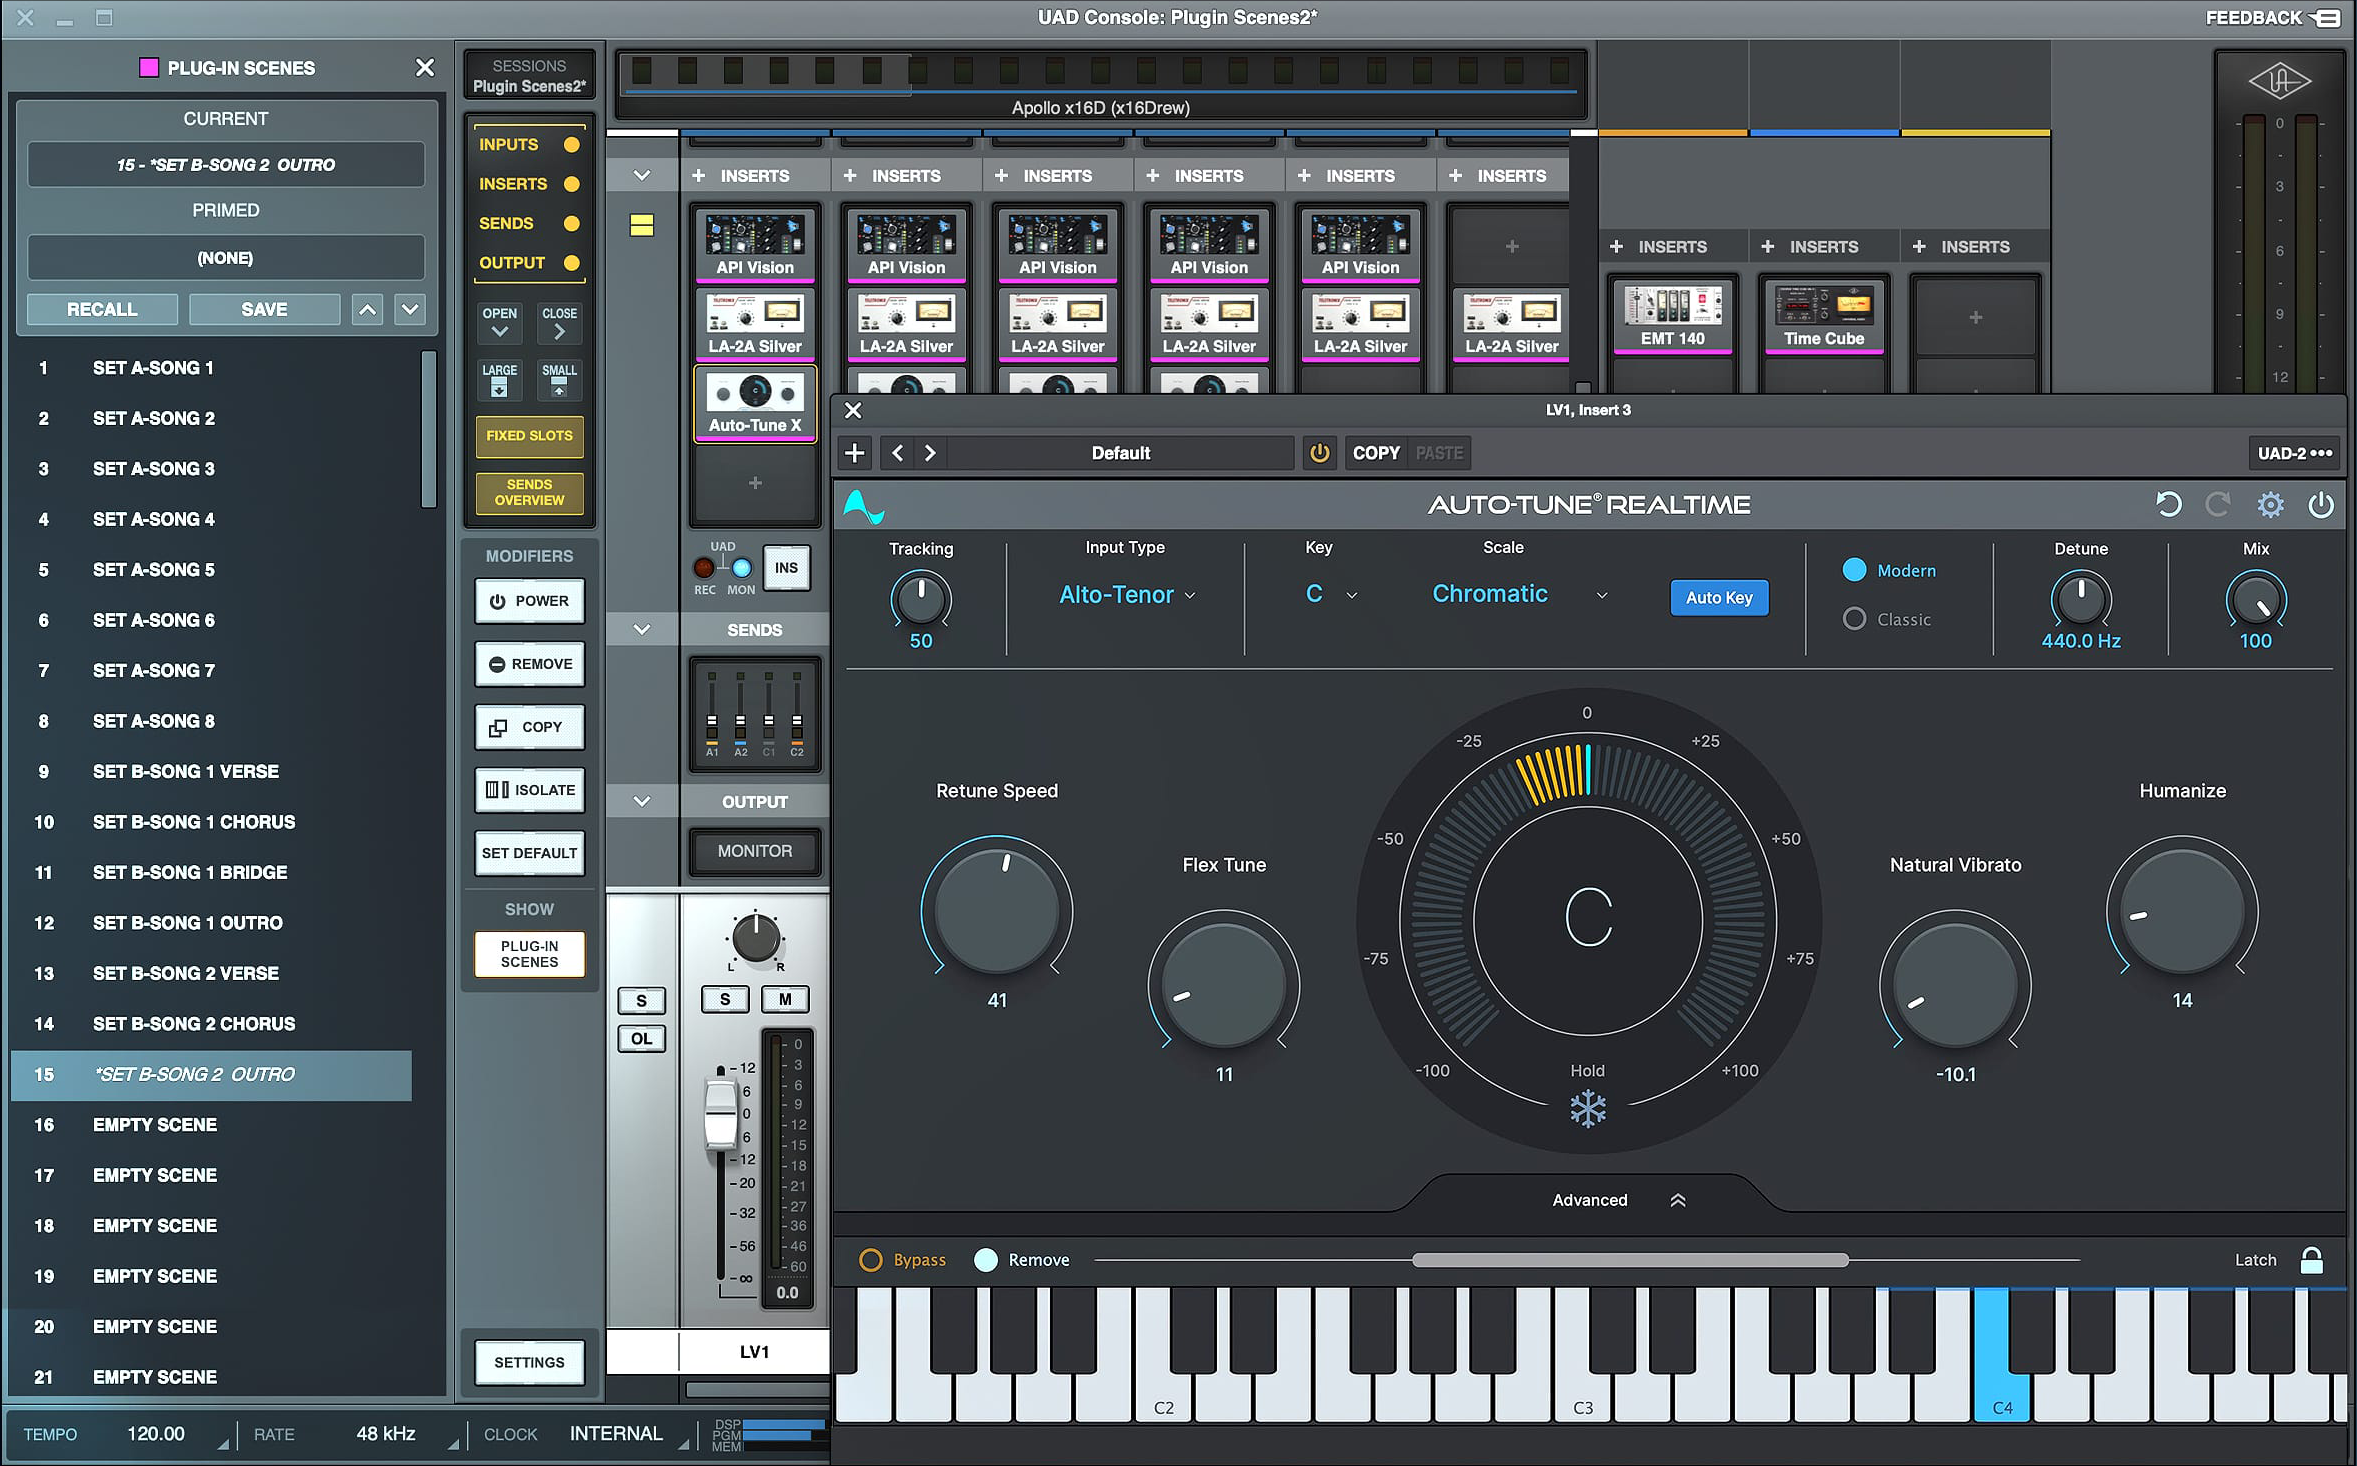
Task: Click the LV1 channel volume fader
Action: [720, 1113]
